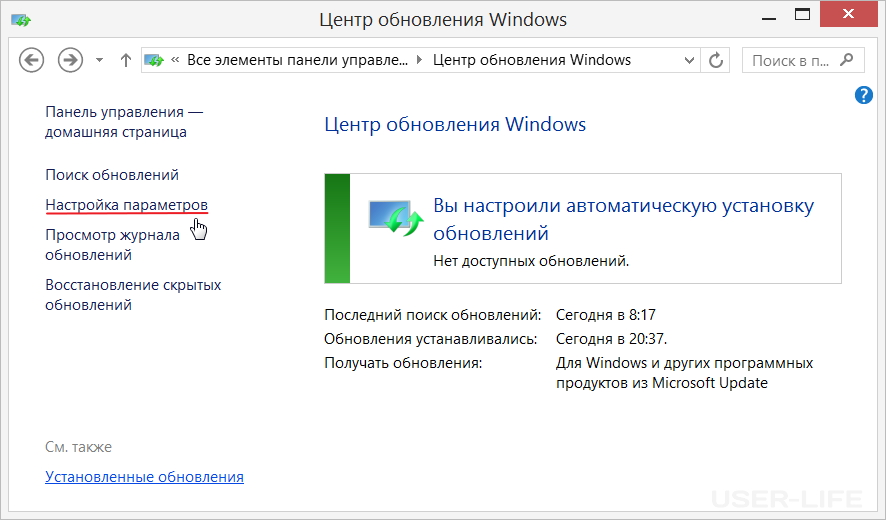The height and width of the screenshot is (520, 886).
Task: Click the location icon in the address bar
Action: click(x=154, y=60)
